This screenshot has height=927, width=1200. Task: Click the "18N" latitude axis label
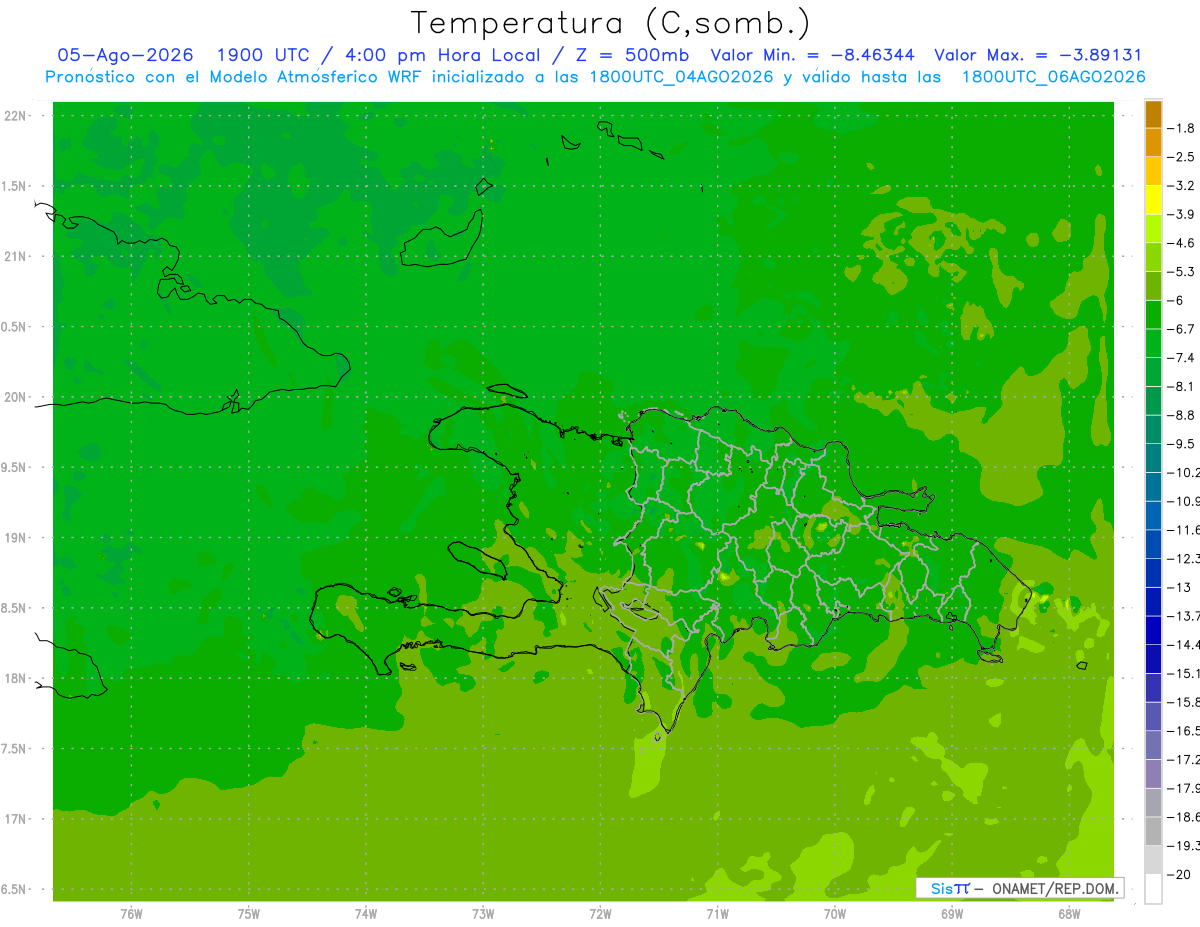(x=16, y=678)
